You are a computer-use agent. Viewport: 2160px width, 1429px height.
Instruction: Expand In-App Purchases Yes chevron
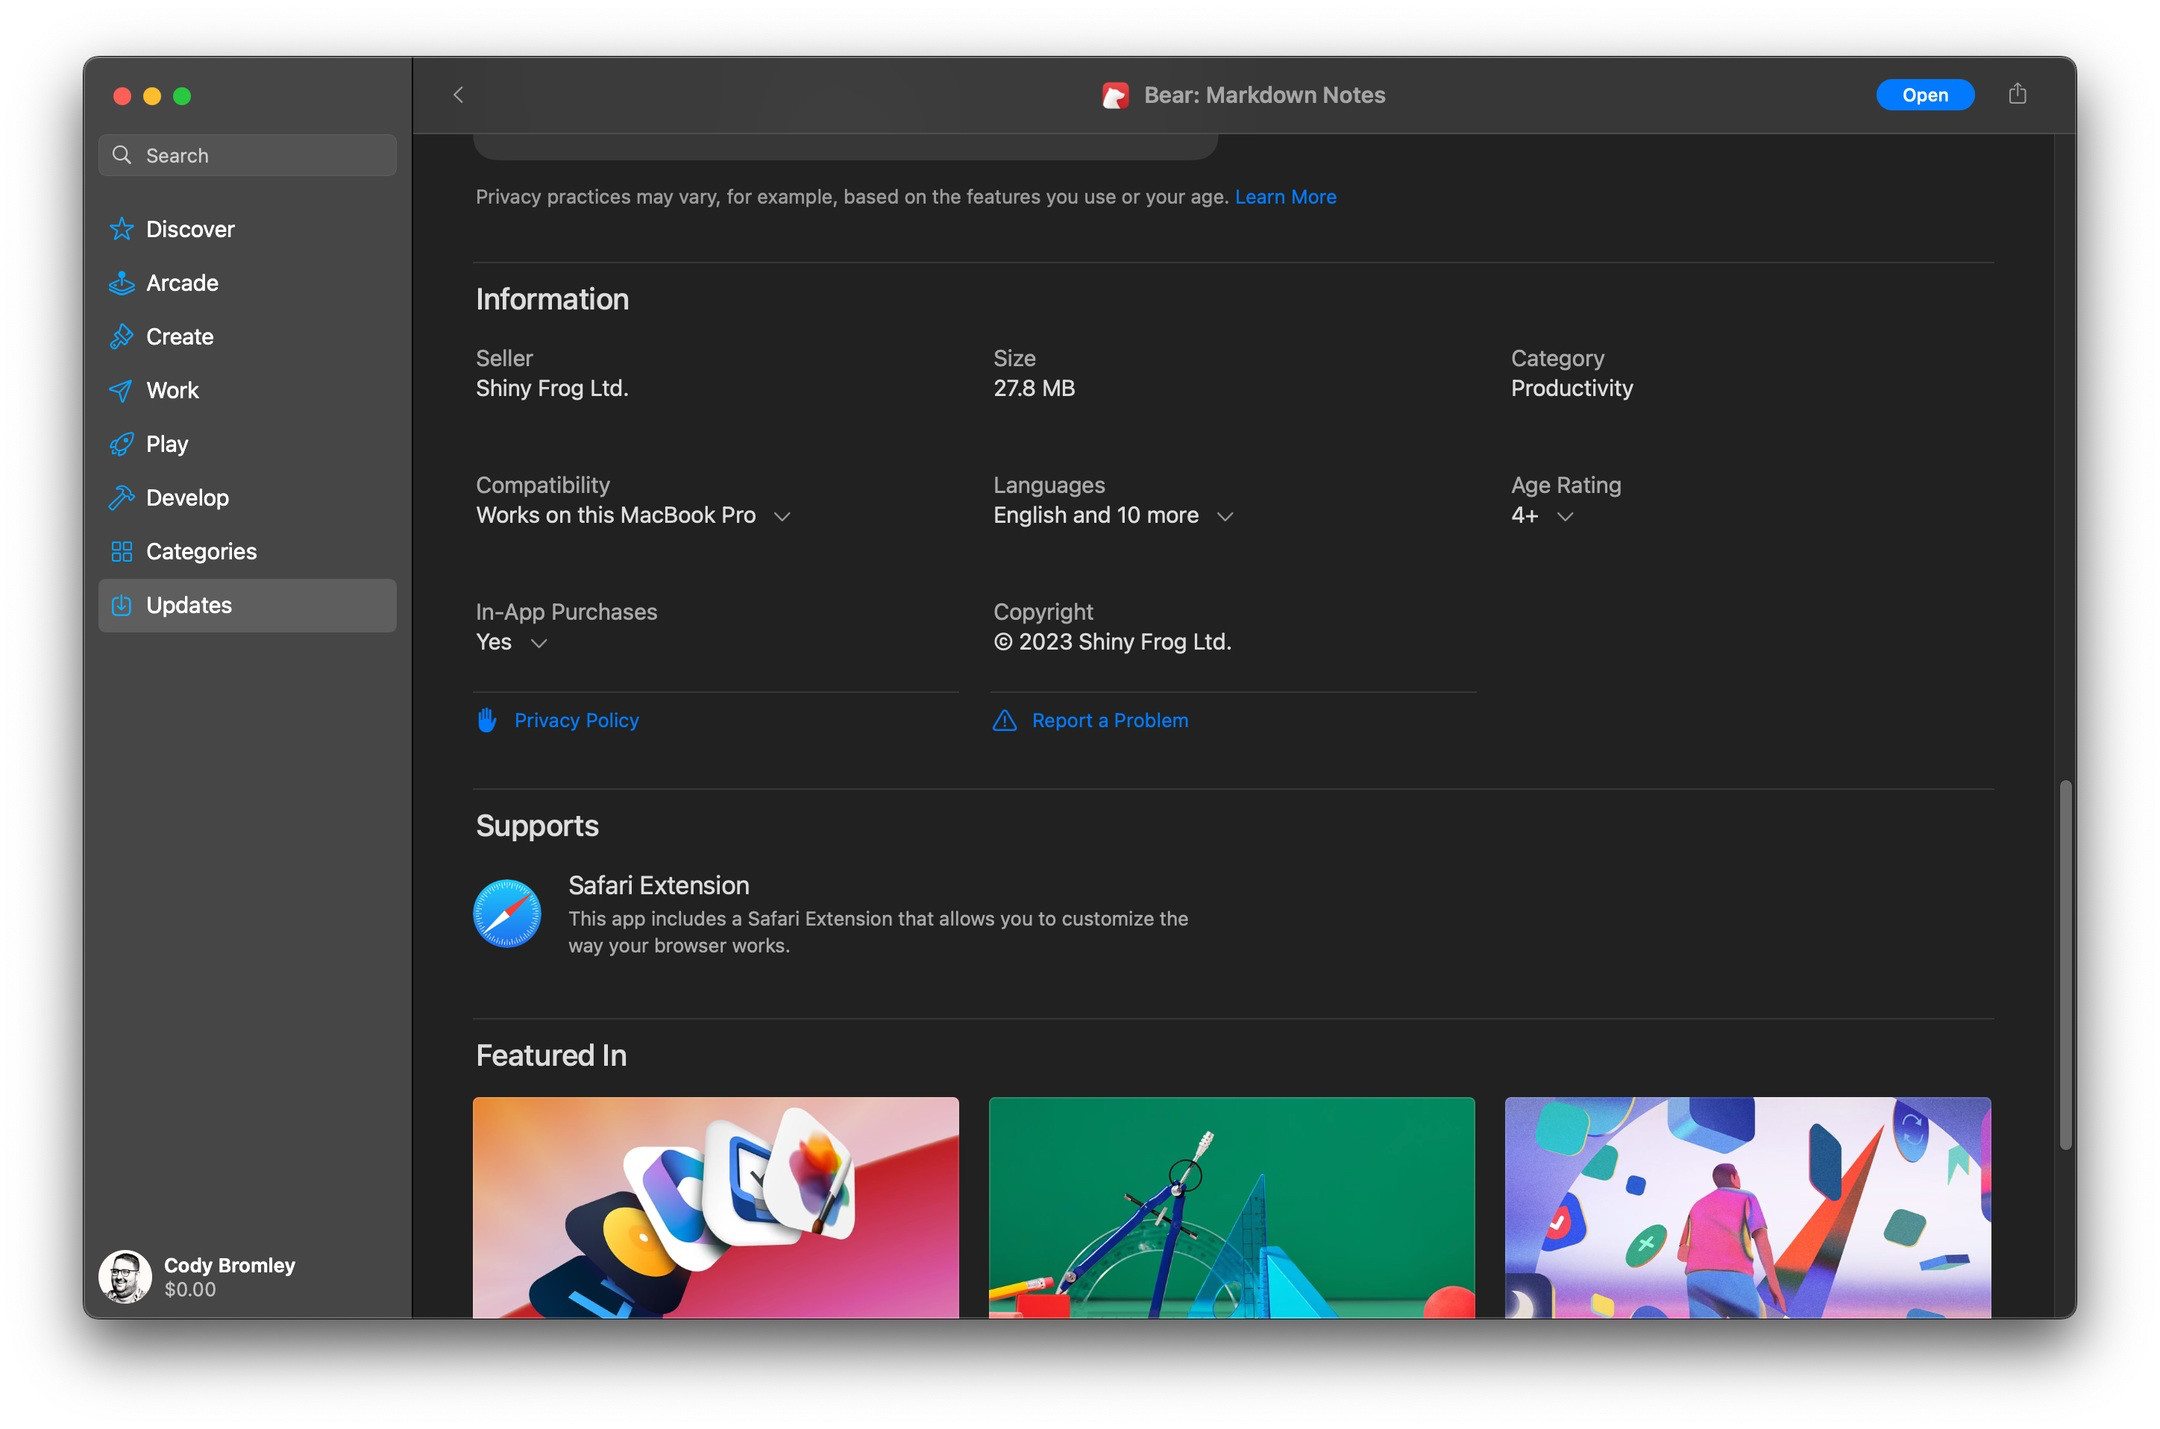[539, 643]
